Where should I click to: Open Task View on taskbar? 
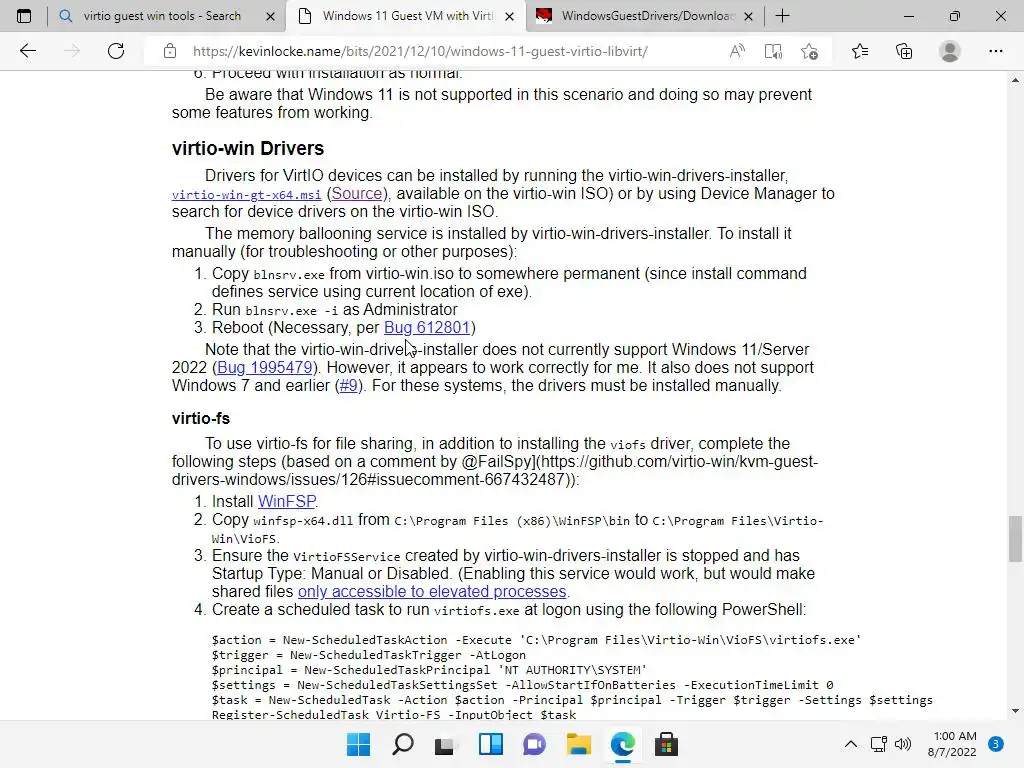(445, 744)
